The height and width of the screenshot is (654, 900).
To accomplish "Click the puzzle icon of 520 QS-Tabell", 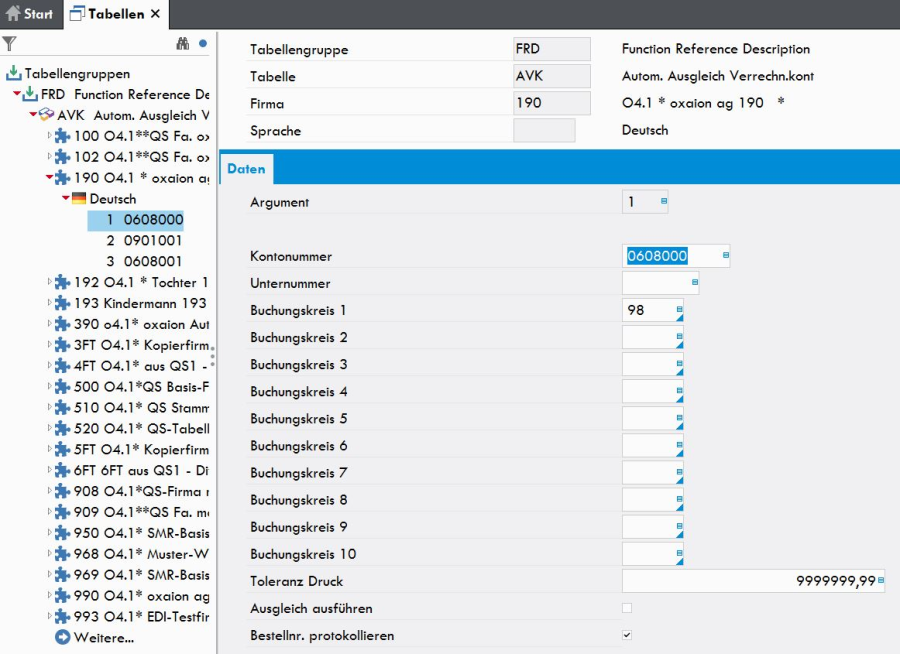I will (x=63, y=428).
